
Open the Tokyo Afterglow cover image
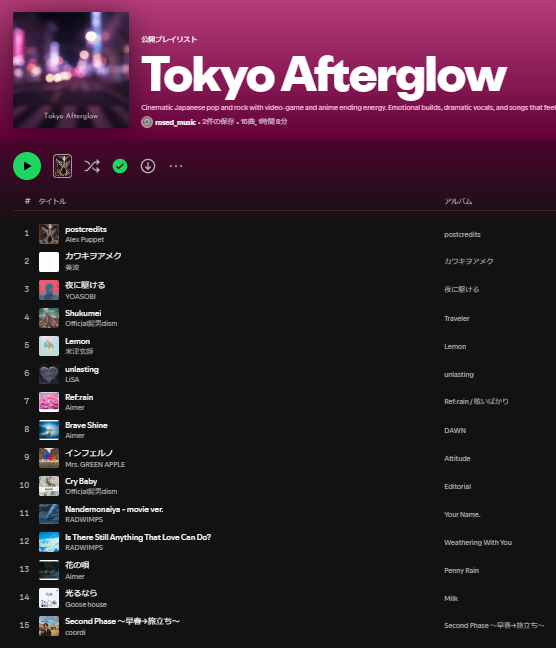[x=71, y=70]
